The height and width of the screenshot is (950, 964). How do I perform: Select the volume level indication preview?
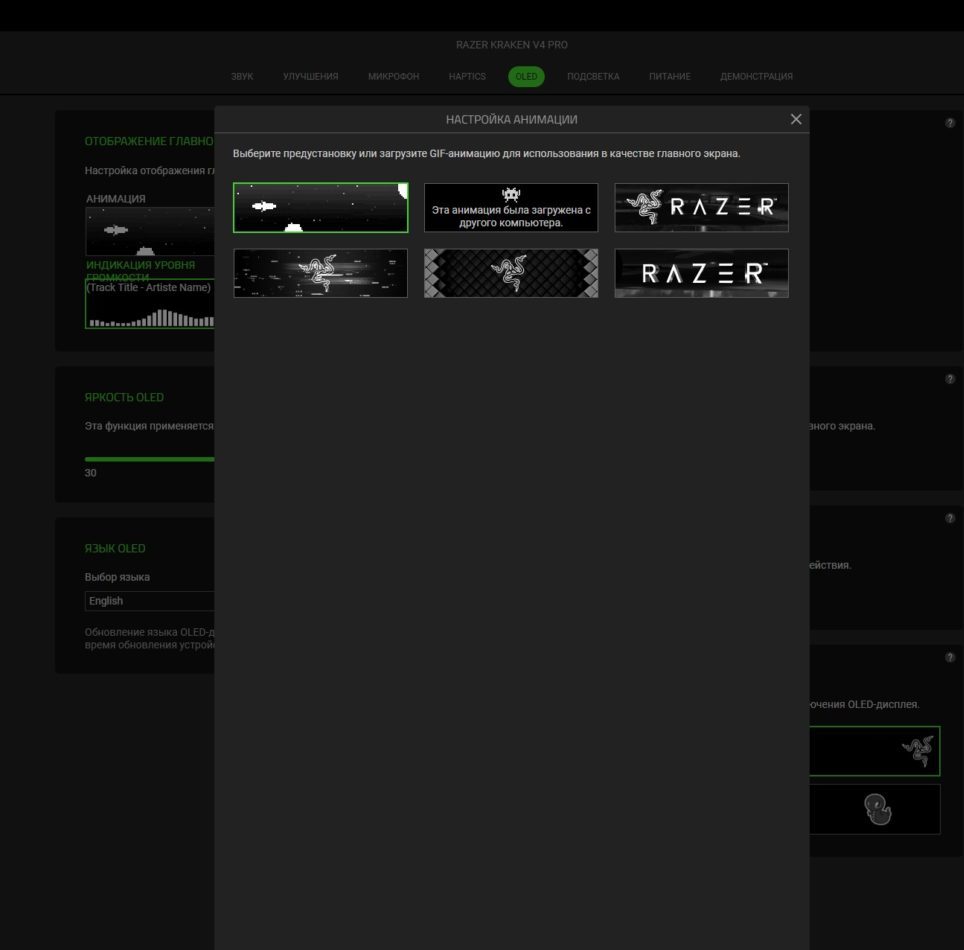(149, 304)
